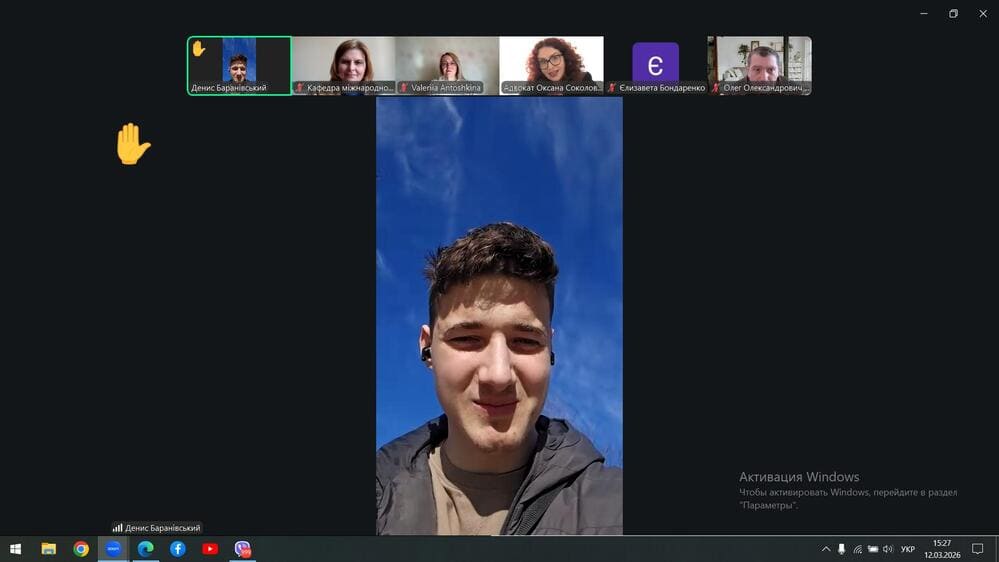Select Олег Олександрович's video thumbnail
This screenshot has width=999, height=562.
click(759, 65)
